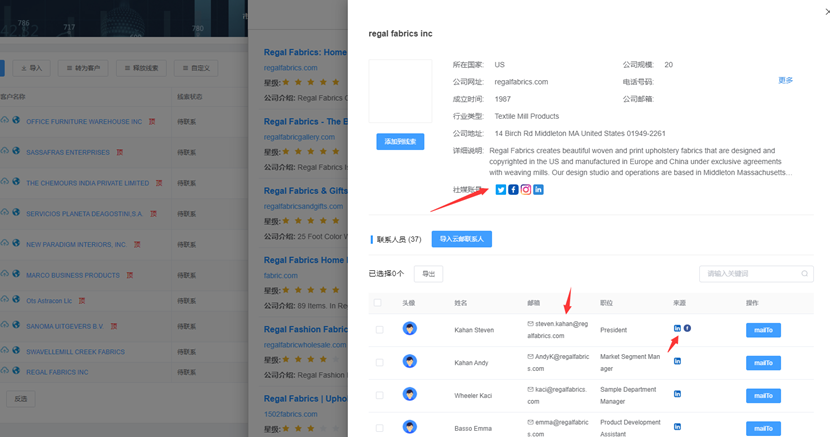
Task: Open SWAVELLEMILL CREEK FABRICS customer link
Action: pos(76,352)
